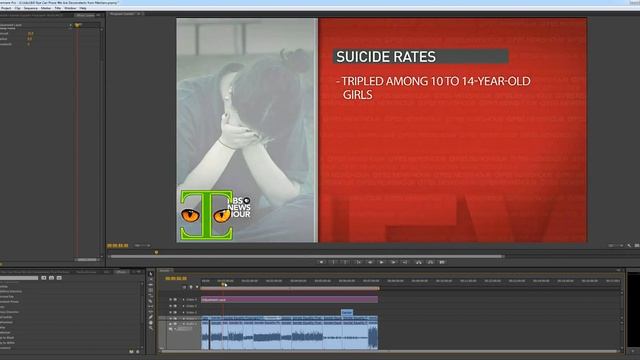Open the Help menu
640x360 pixels.
(x=83, y=8)
